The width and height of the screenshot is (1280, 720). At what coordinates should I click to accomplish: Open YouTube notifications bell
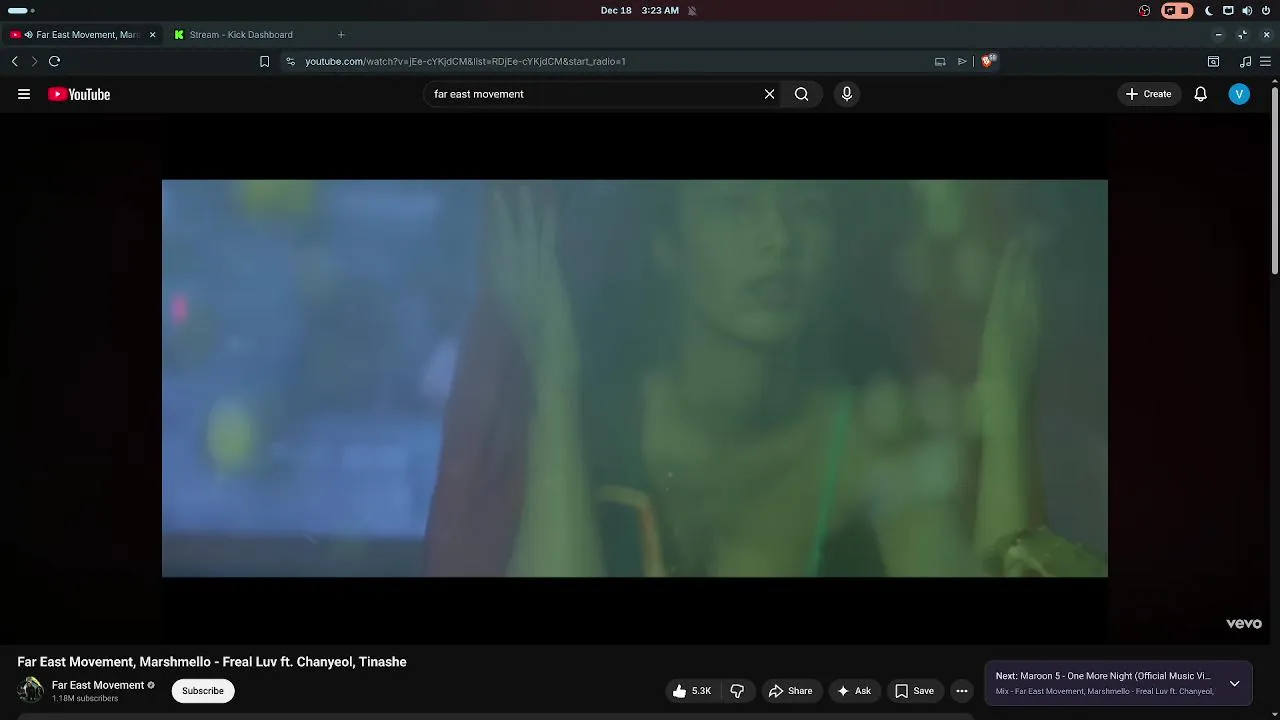tap(1201, 94)
